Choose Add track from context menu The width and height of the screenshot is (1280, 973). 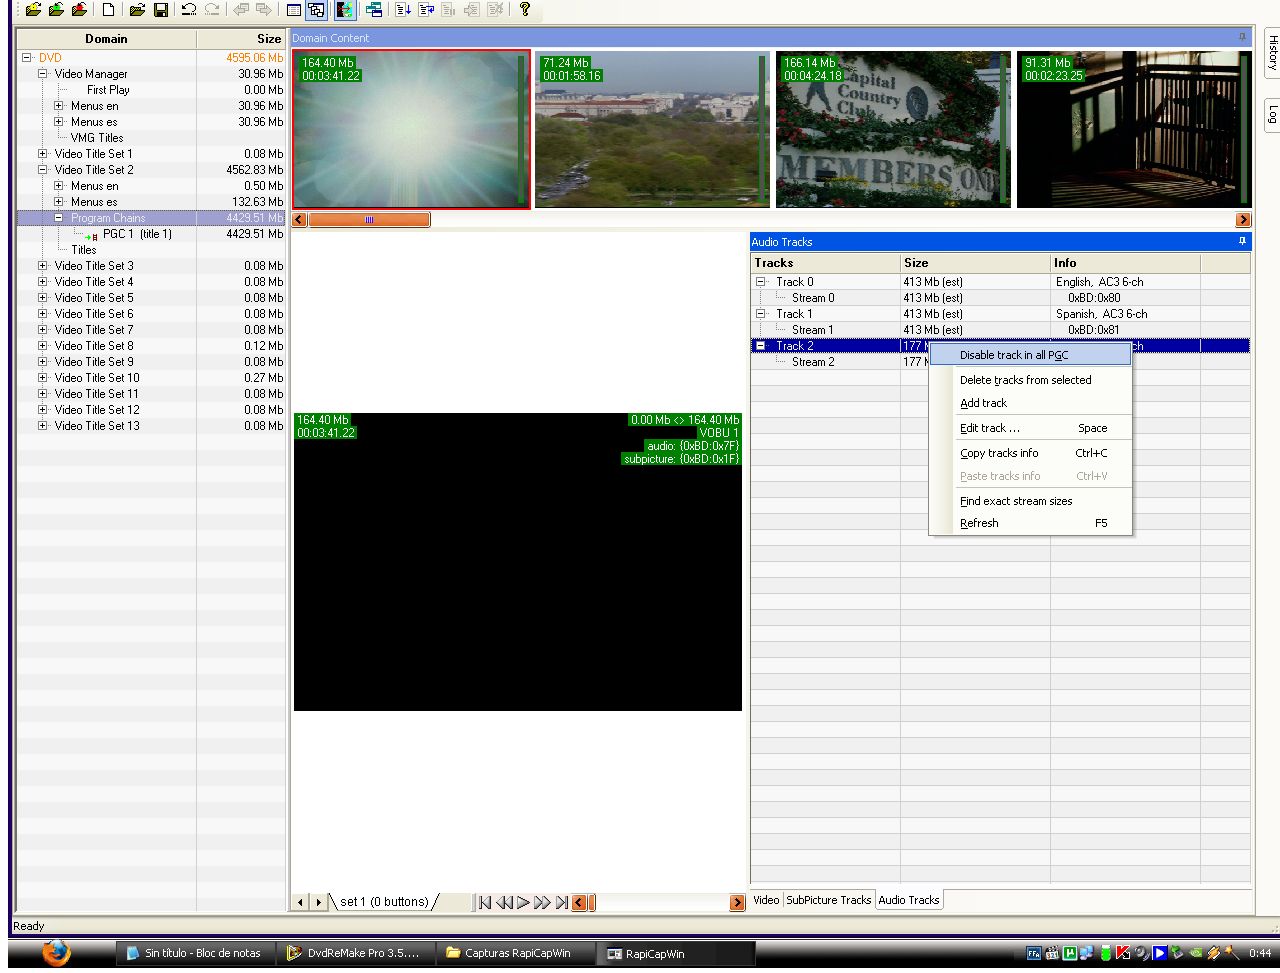tap(1030, 403)
